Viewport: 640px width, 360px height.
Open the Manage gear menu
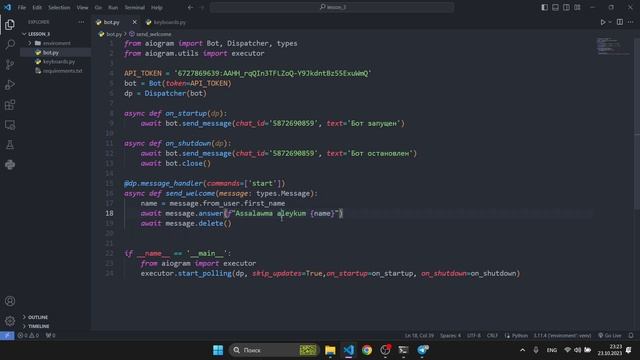click(10, 321)
